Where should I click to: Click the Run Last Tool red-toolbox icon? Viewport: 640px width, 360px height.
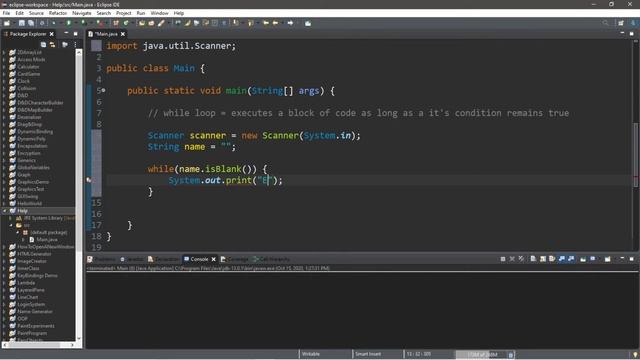point(100,23)
